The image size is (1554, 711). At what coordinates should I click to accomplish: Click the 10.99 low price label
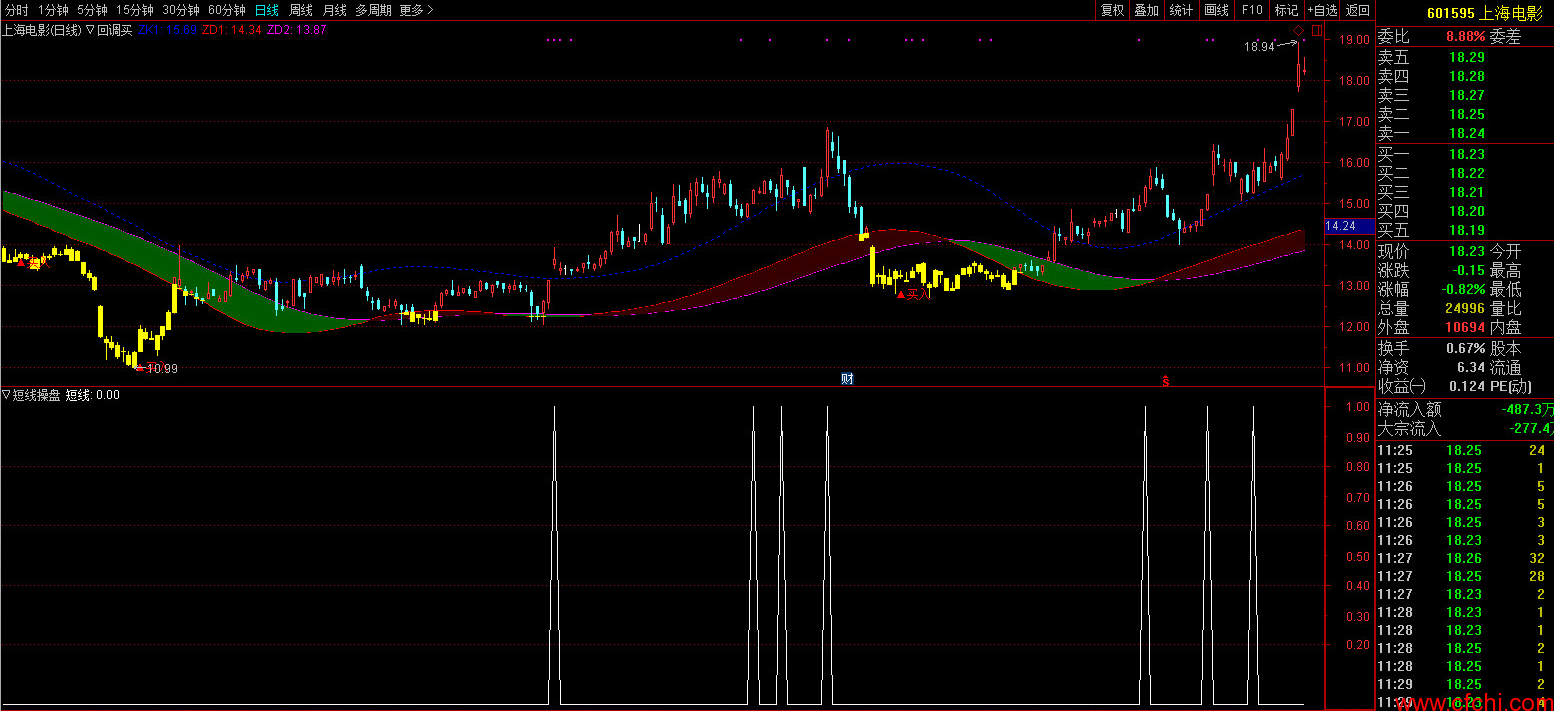point(161,369)
